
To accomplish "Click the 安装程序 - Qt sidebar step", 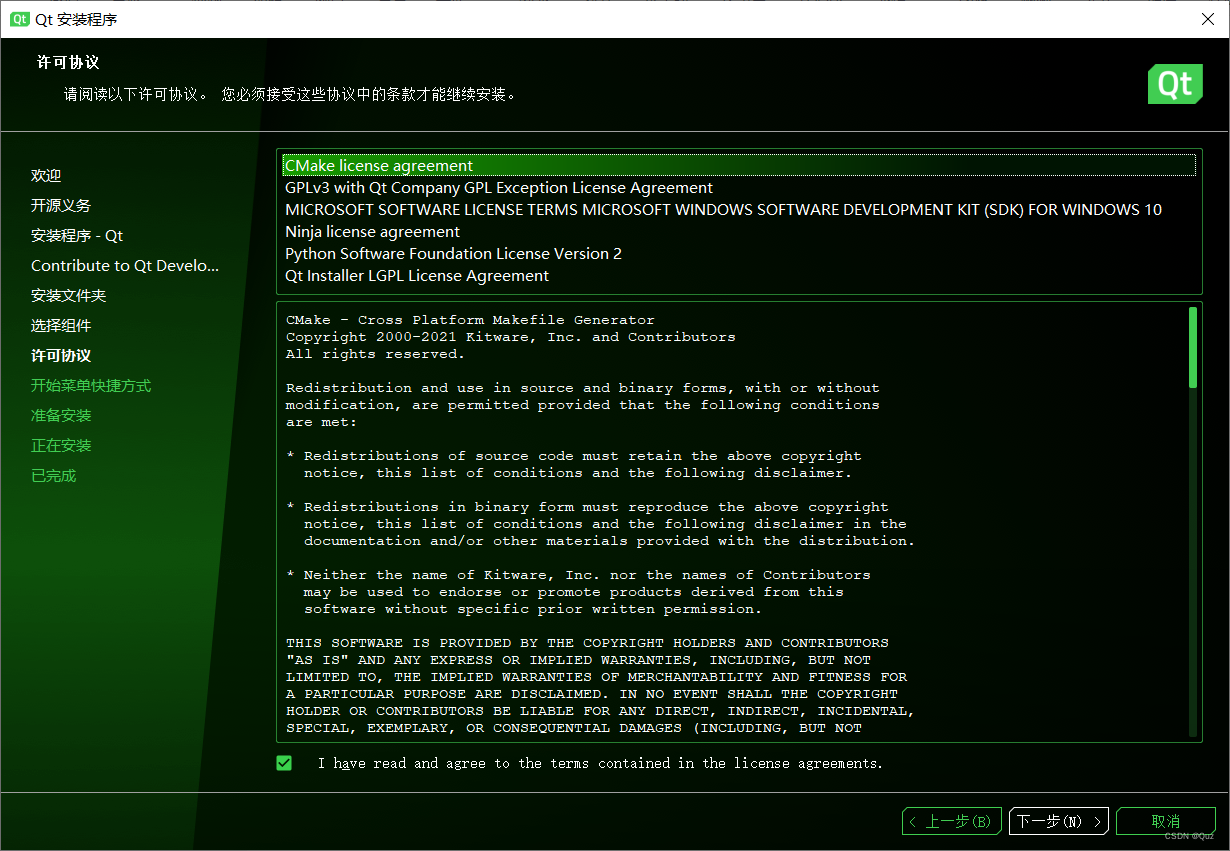I will (77, 236).
